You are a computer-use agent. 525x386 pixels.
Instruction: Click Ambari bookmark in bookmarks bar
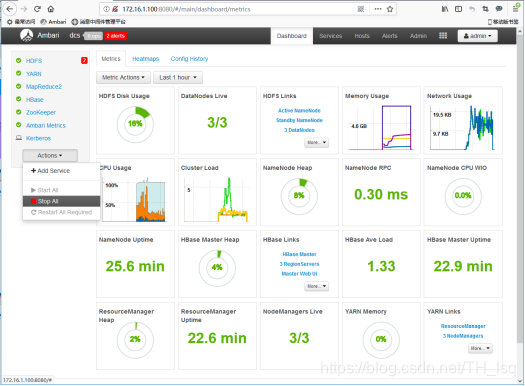pos(53,22)
